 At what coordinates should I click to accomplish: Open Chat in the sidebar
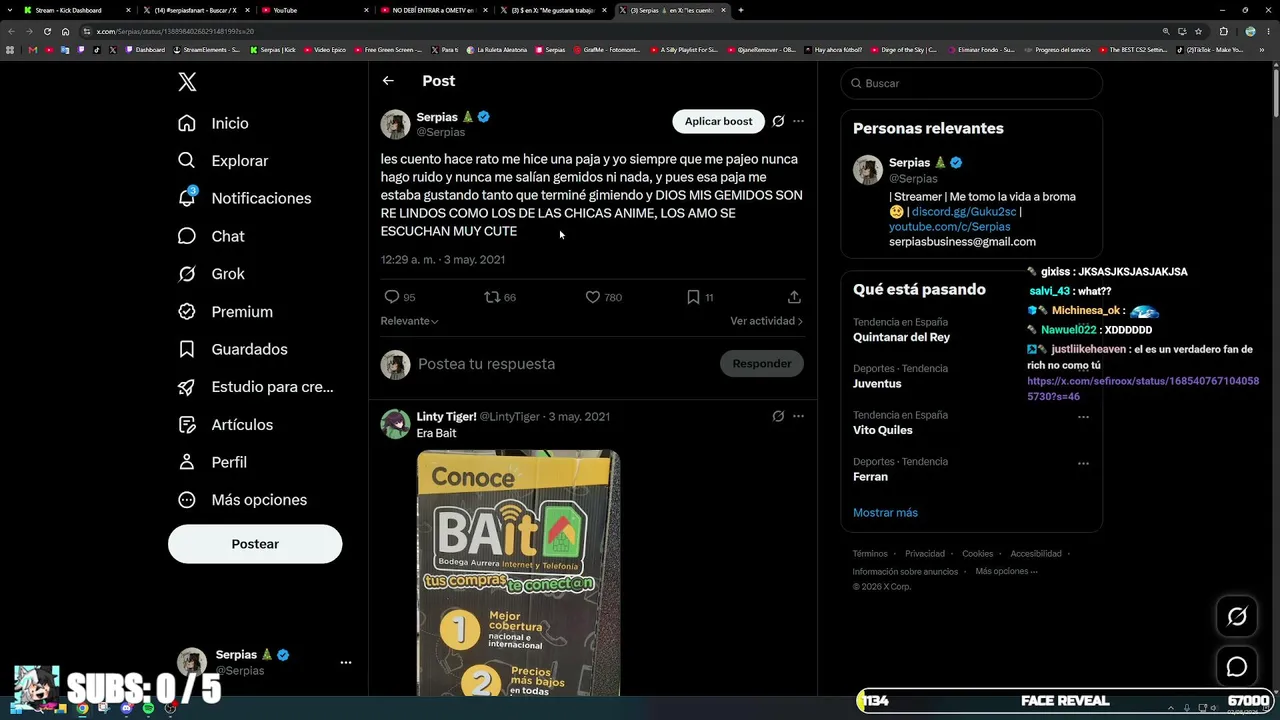(211, 236)
